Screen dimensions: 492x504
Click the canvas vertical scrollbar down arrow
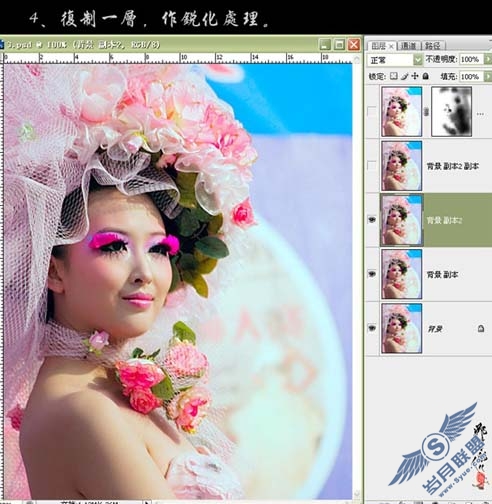357,493
